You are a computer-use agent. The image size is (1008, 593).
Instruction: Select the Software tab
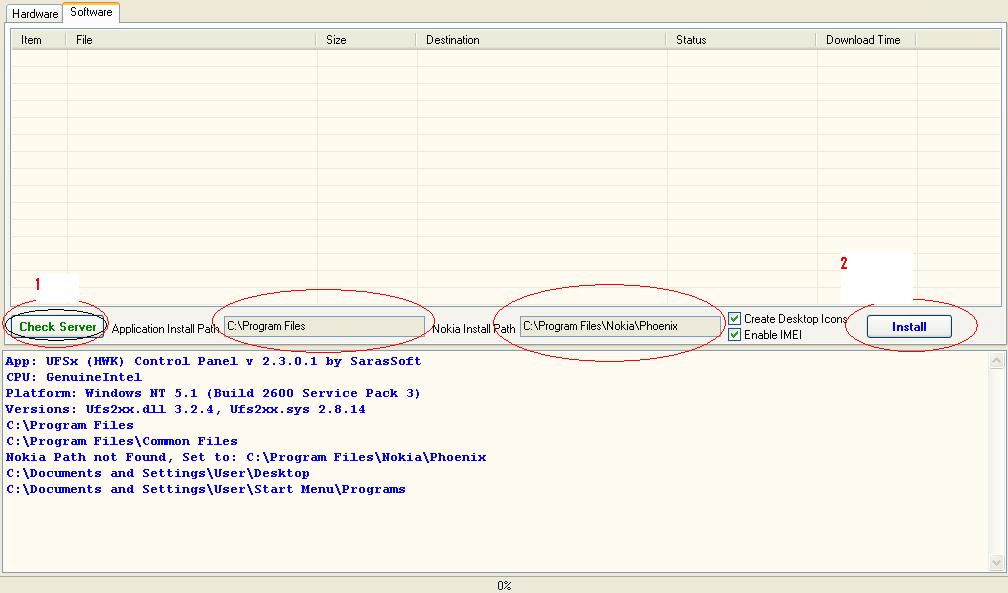click(x=91, y=12)
